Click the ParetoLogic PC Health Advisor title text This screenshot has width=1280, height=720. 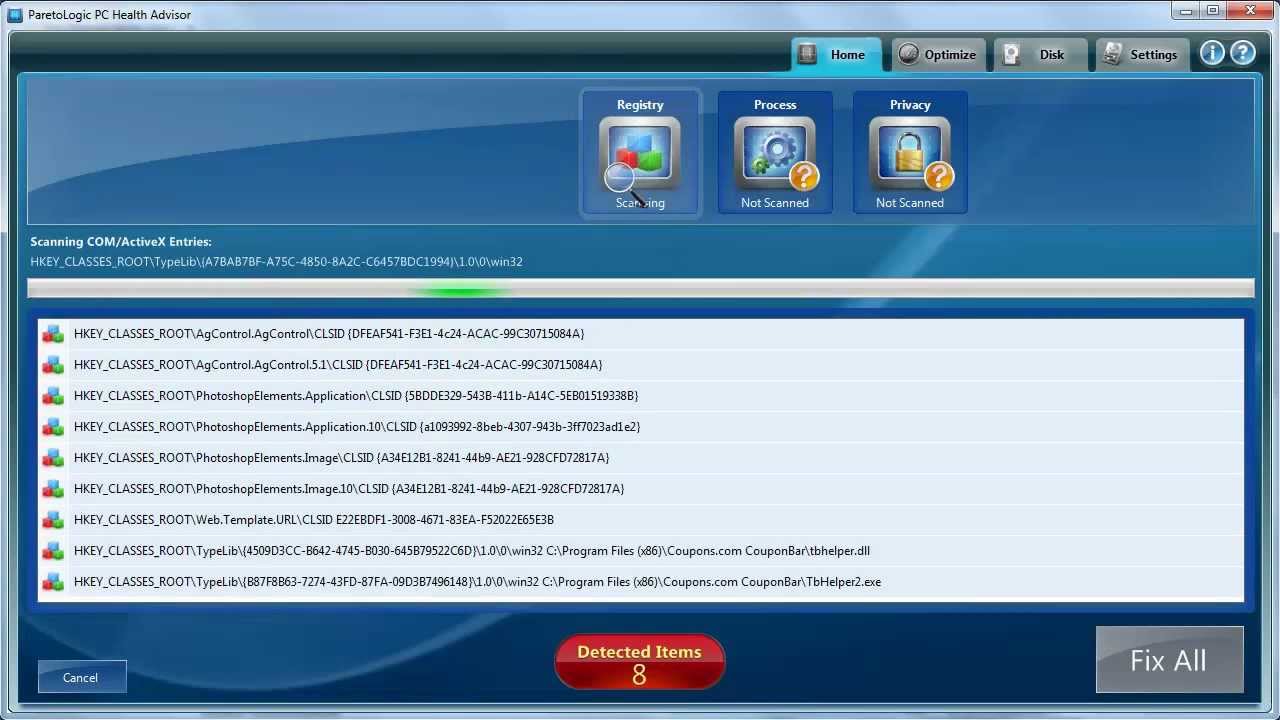[110, 15]
